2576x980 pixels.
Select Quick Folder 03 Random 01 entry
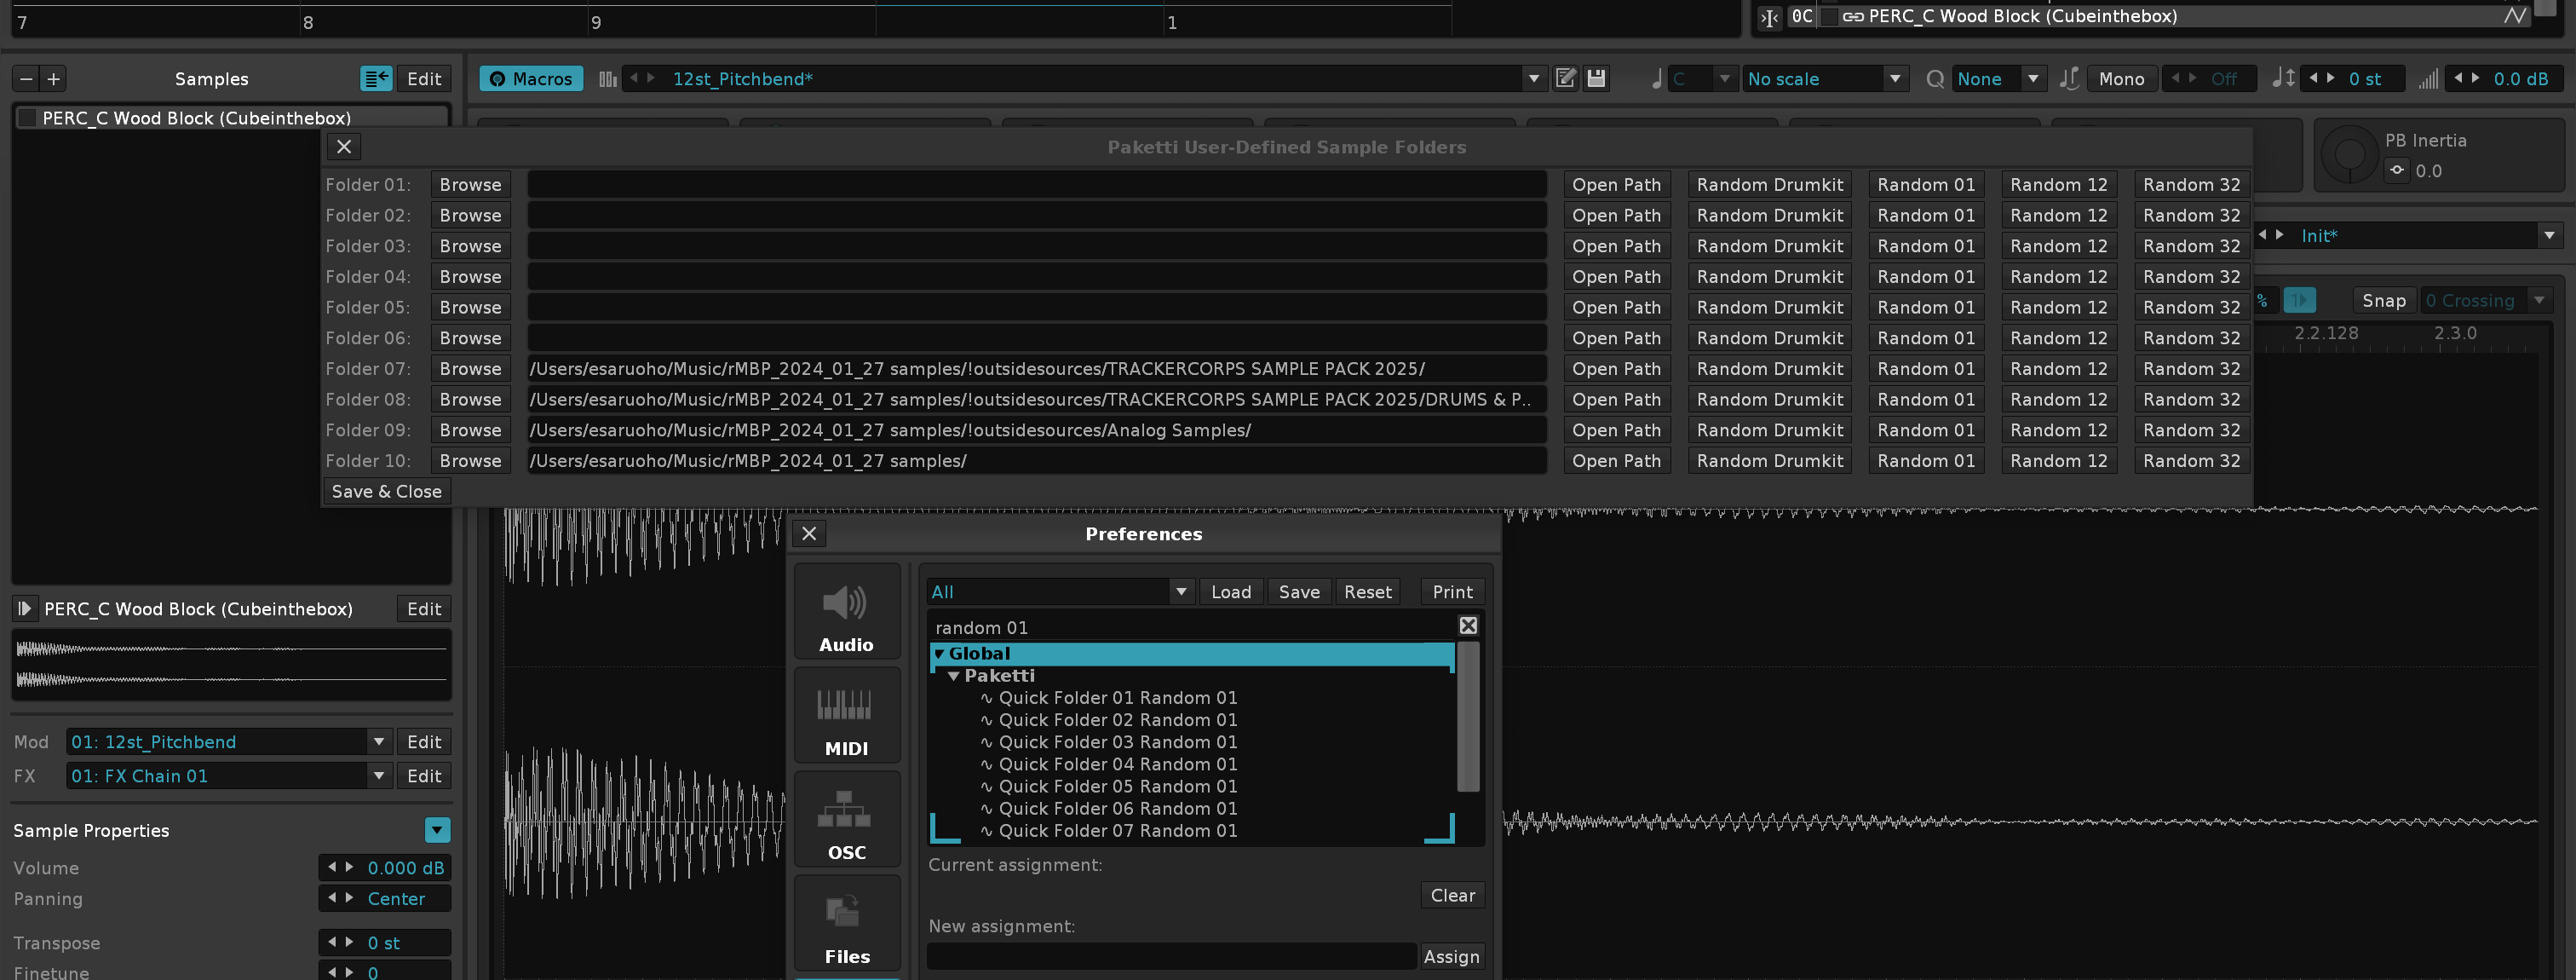[1117, 742]
